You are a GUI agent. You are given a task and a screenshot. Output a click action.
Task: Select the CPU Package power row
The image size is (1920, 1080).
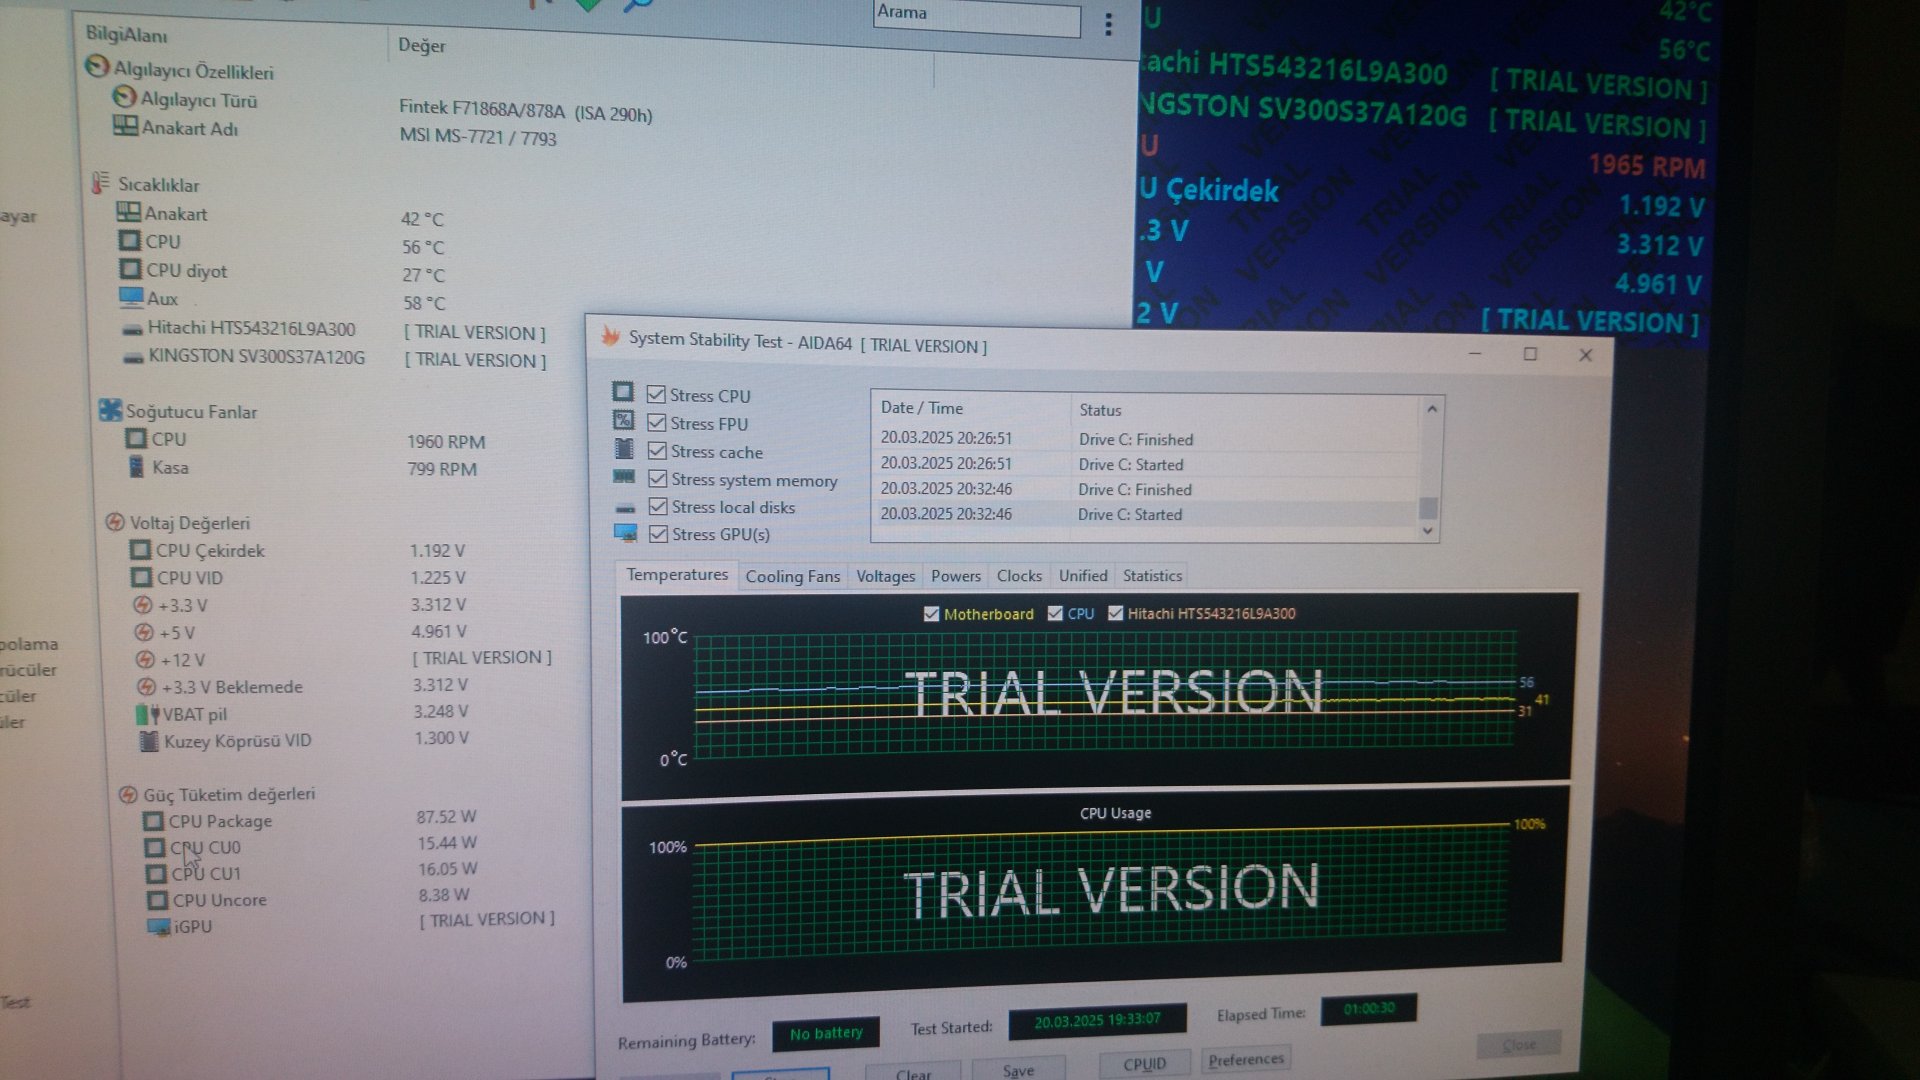click(x=220, y=821)
